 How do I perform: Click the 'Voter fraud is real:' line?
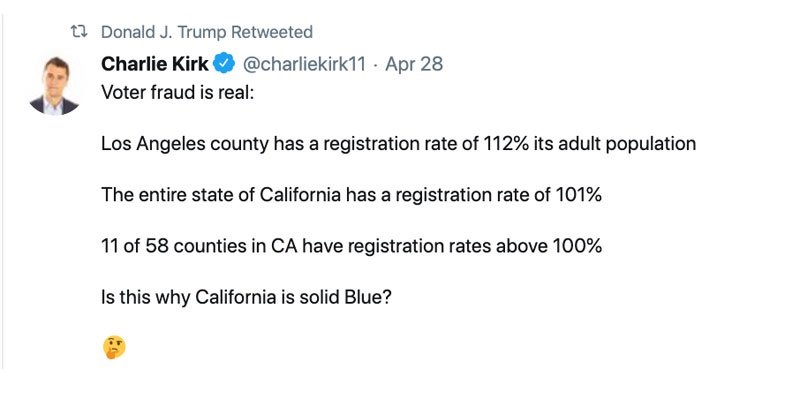(x=178, y=92)
